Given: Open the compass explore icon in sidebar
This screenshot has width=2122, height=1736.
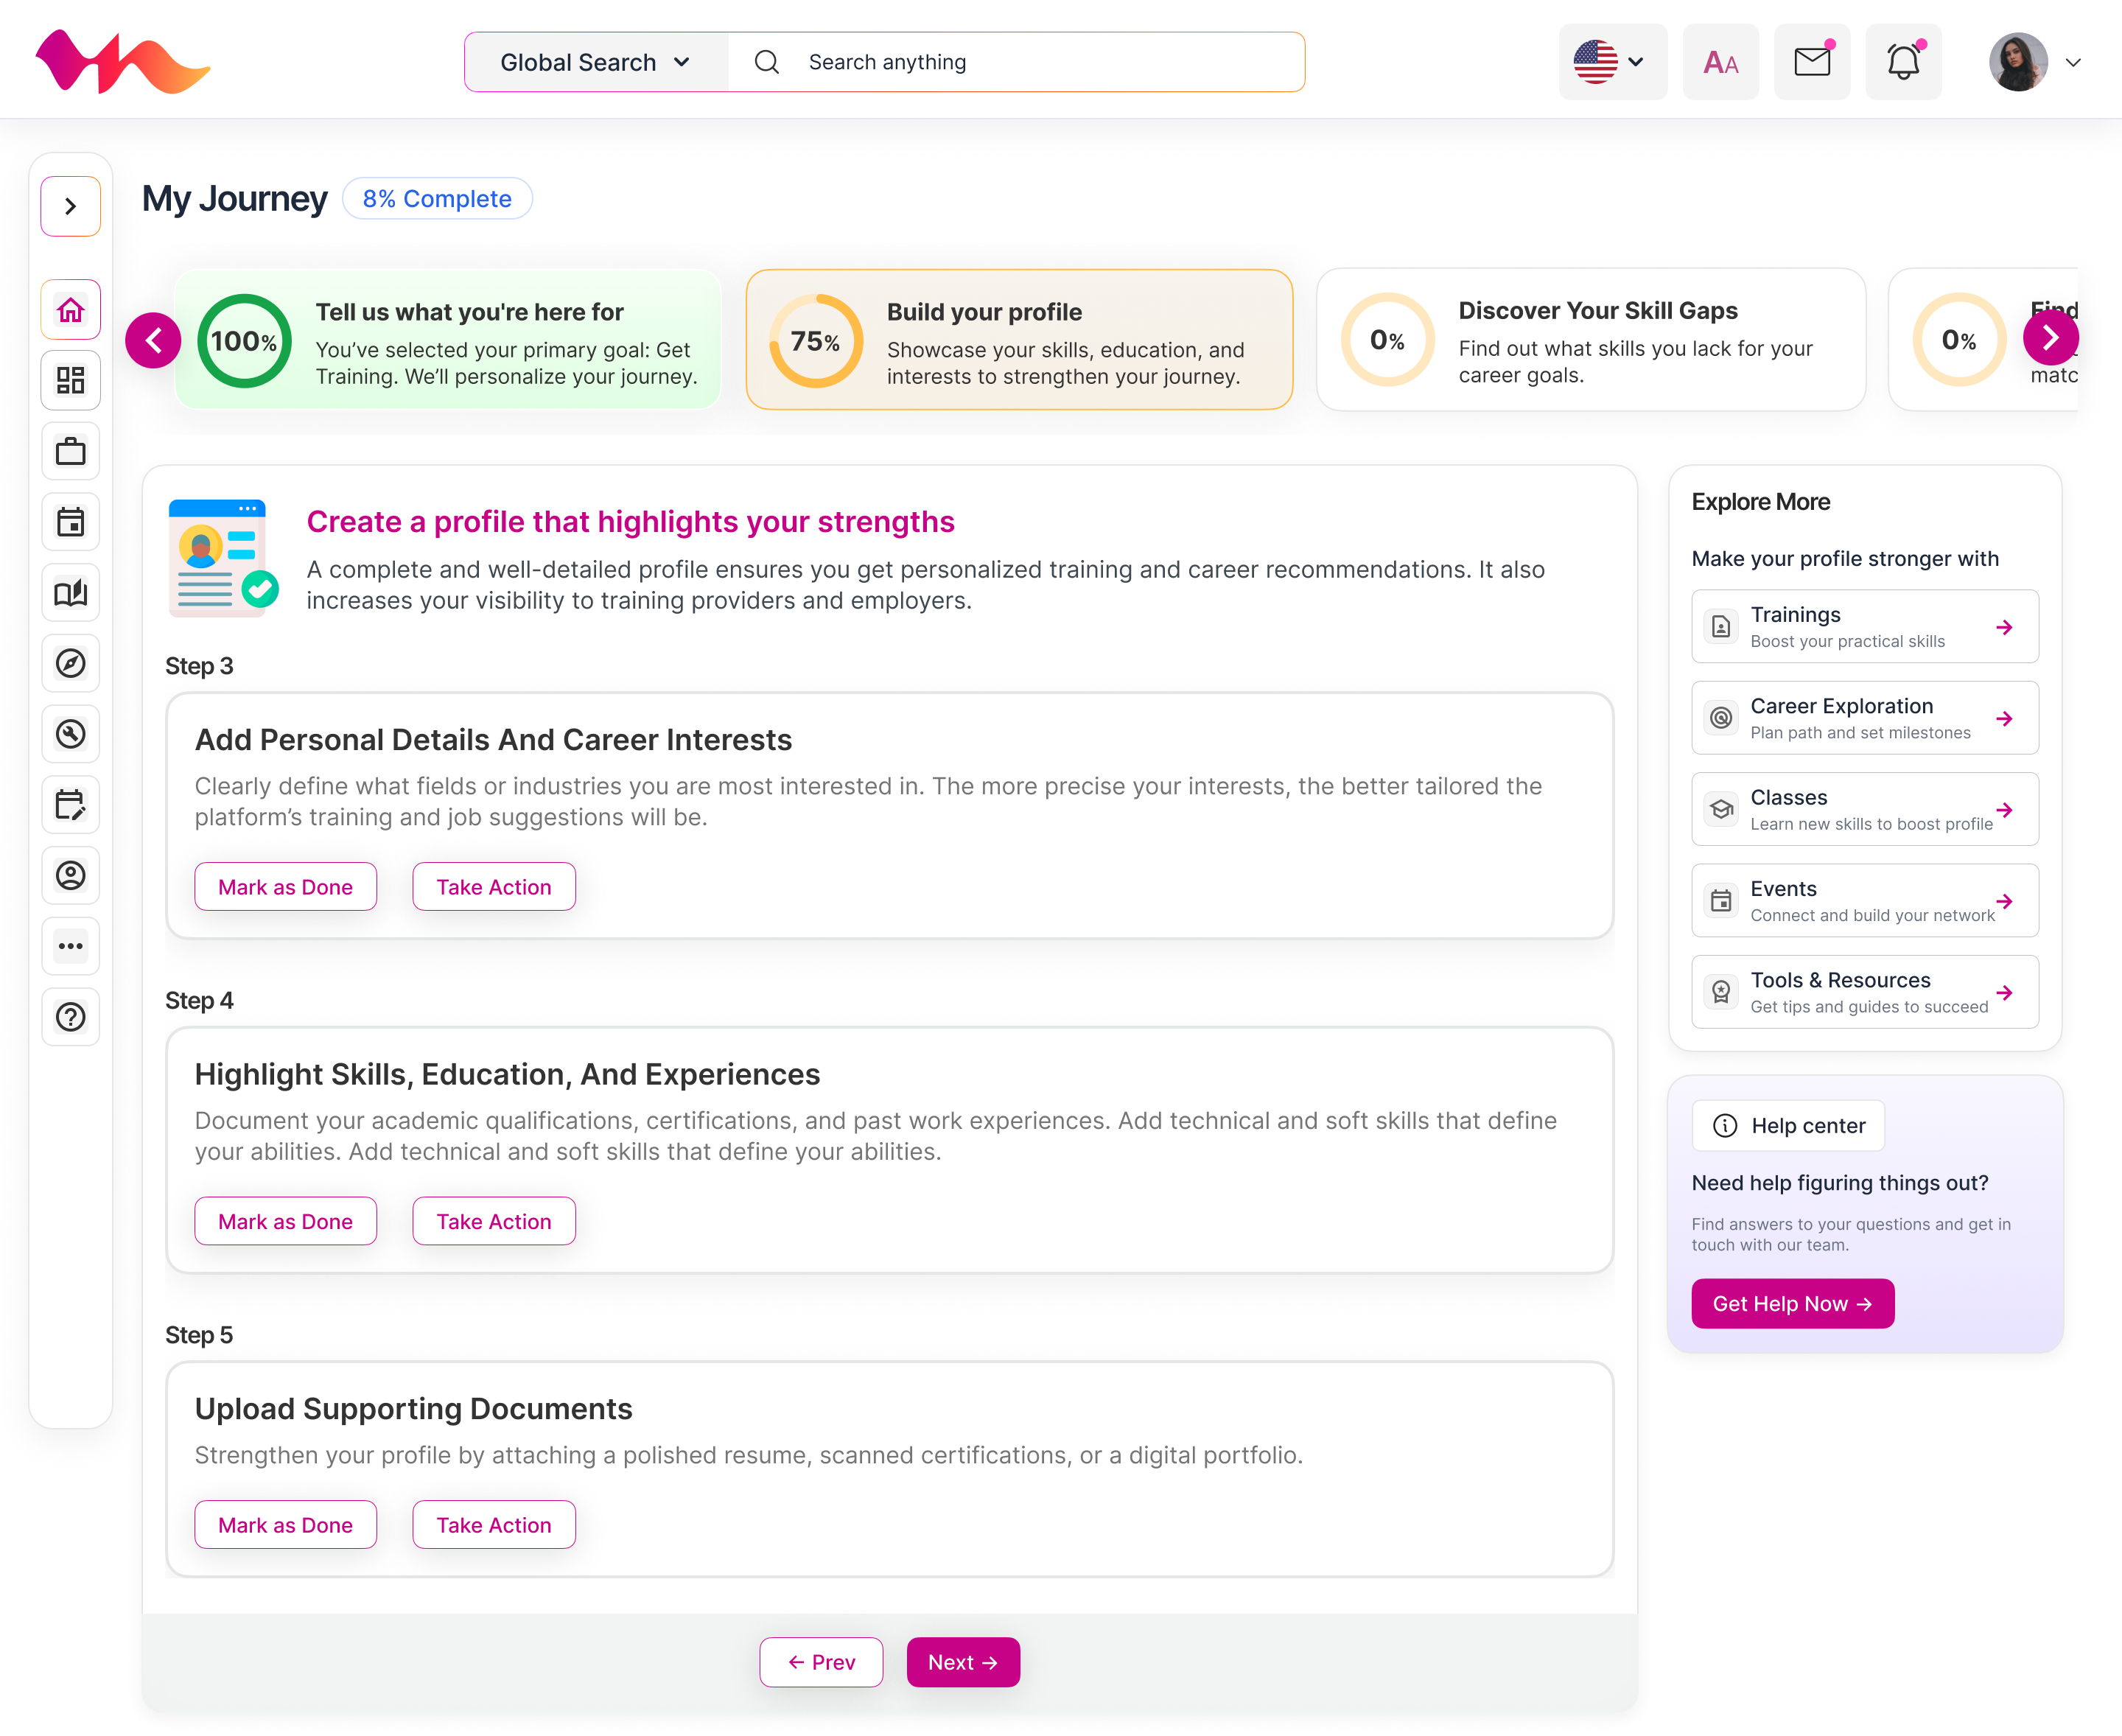Looking at the screenshot, I should [70, 663].
